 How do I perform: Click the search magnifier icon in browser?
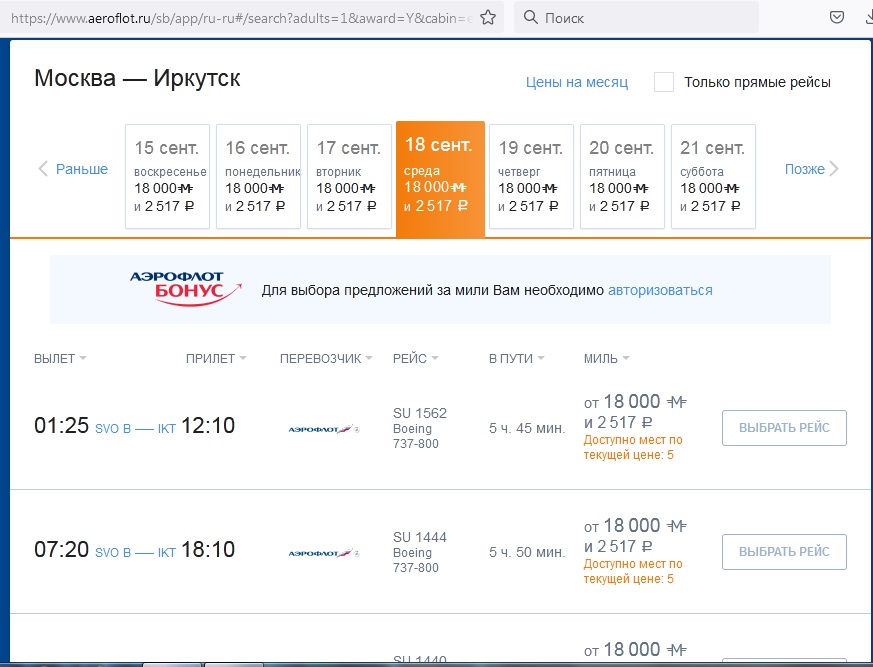[x=529, y=18]
